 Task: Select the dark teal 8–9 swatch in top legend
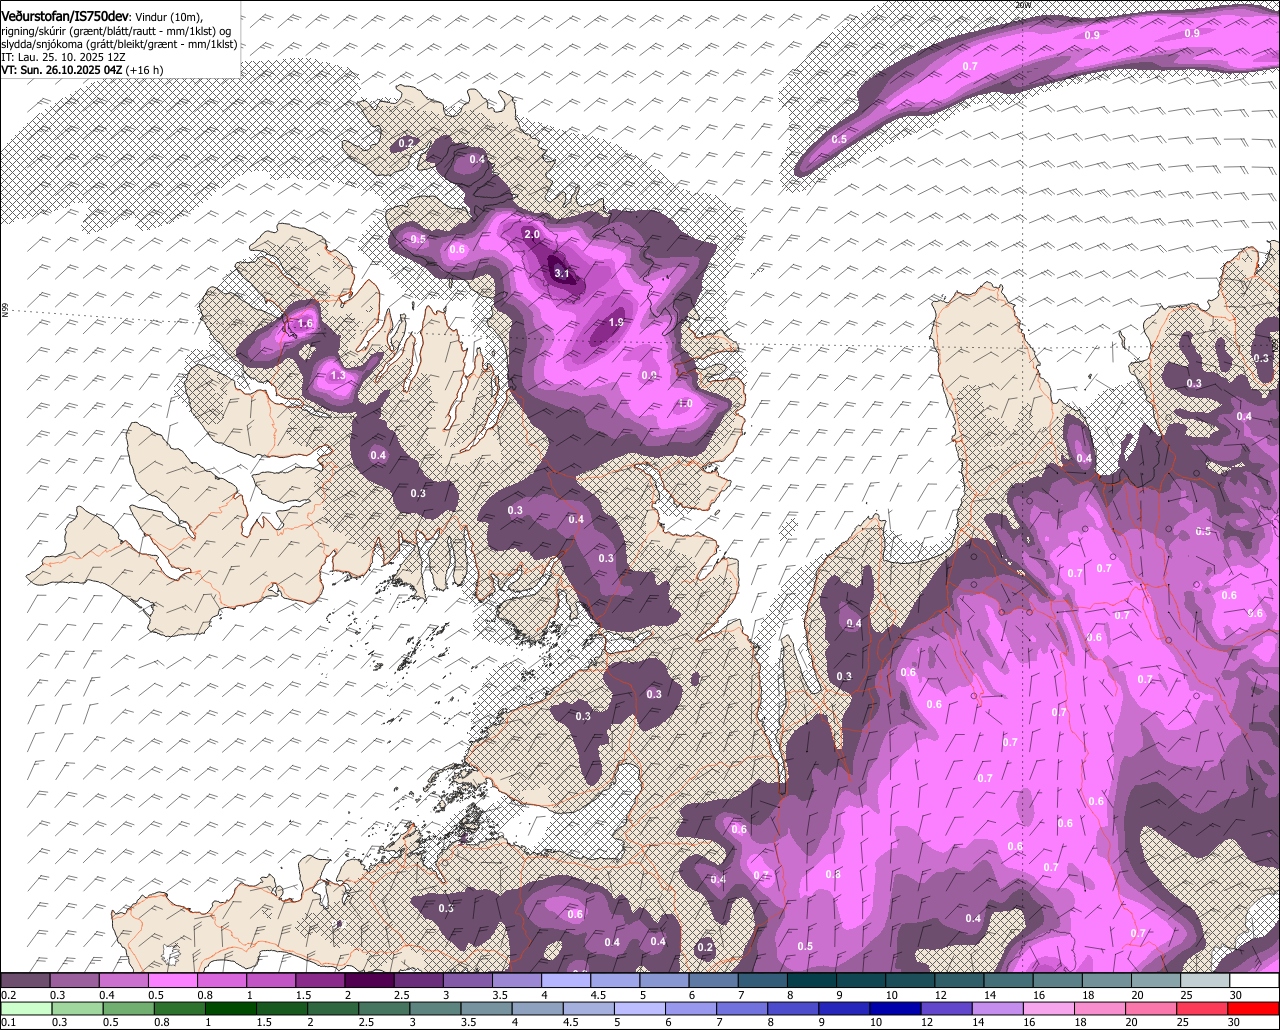click(811, 981)
